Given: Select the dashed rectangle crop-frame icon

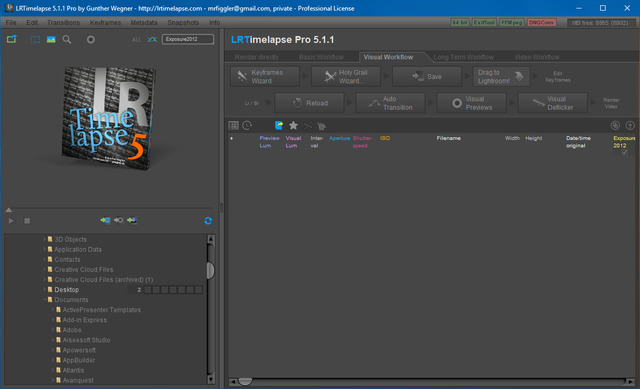Looking at the screenshot, I should pos(35,40).
